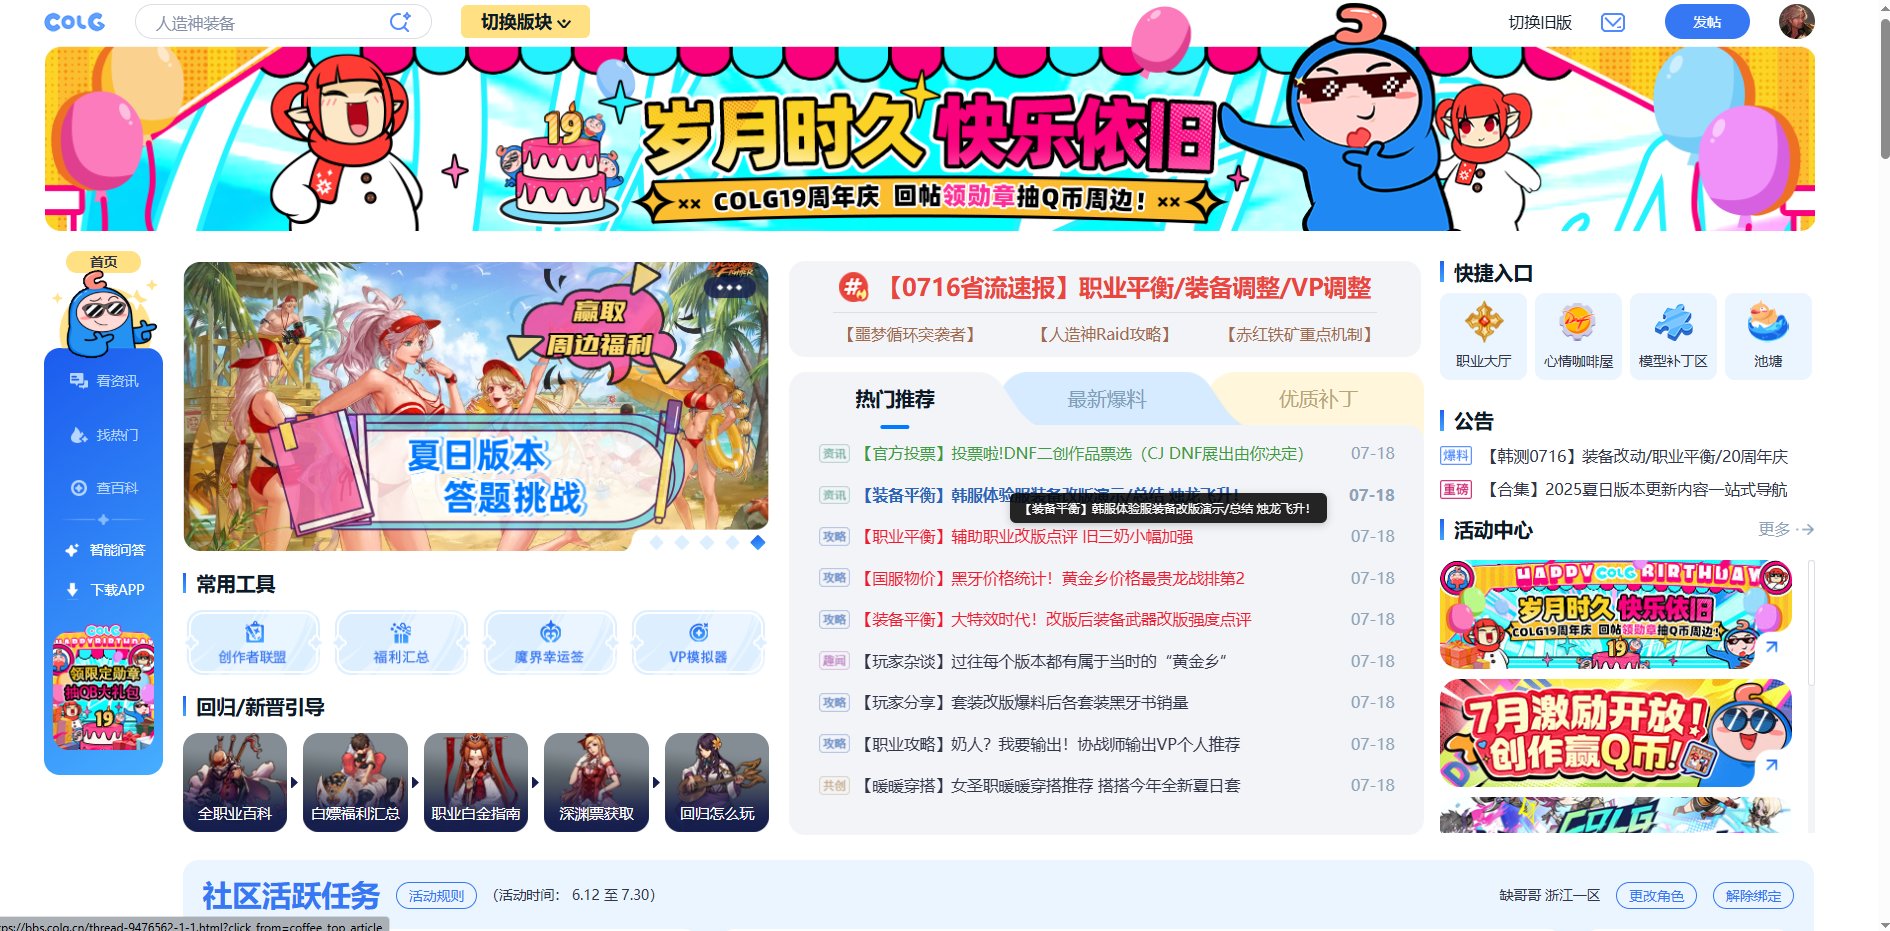Open 【韩测0716】装备改动 announcement

coord(1635,456)
